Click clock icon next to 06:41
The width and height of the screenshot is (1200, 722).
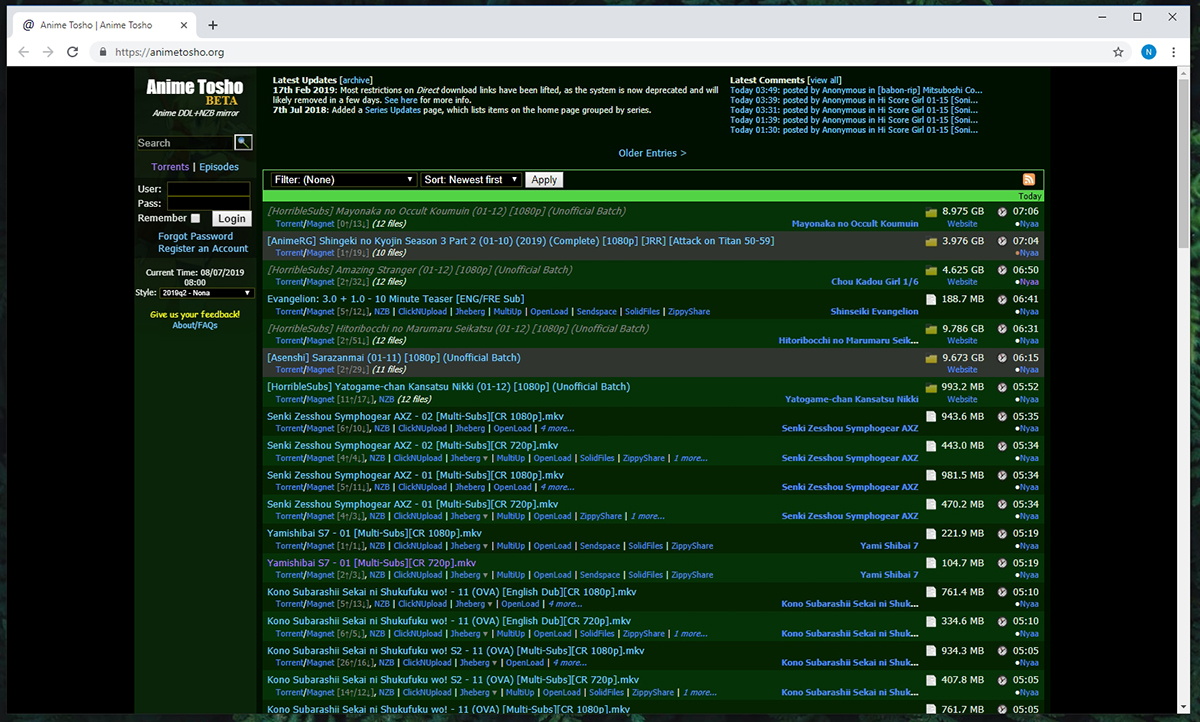pyautogui.click(x=1002, y=299)
